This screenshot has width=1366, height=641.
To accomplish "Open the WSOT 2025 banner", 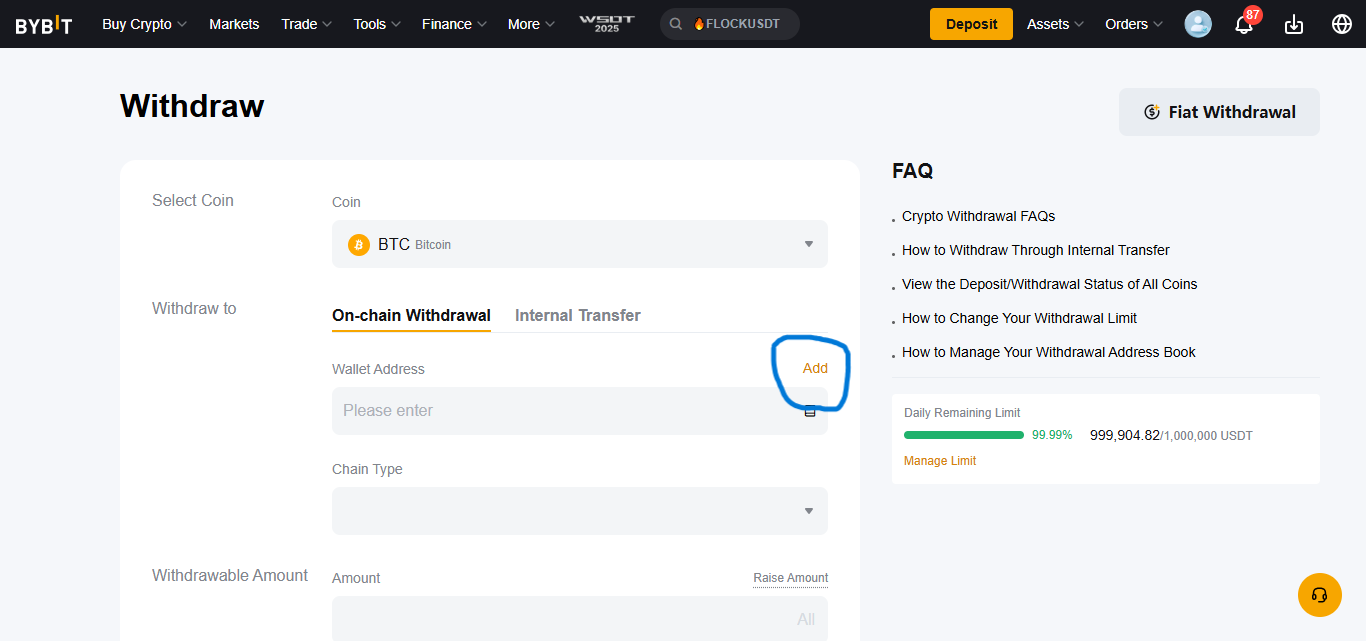I will pos(606,24).
